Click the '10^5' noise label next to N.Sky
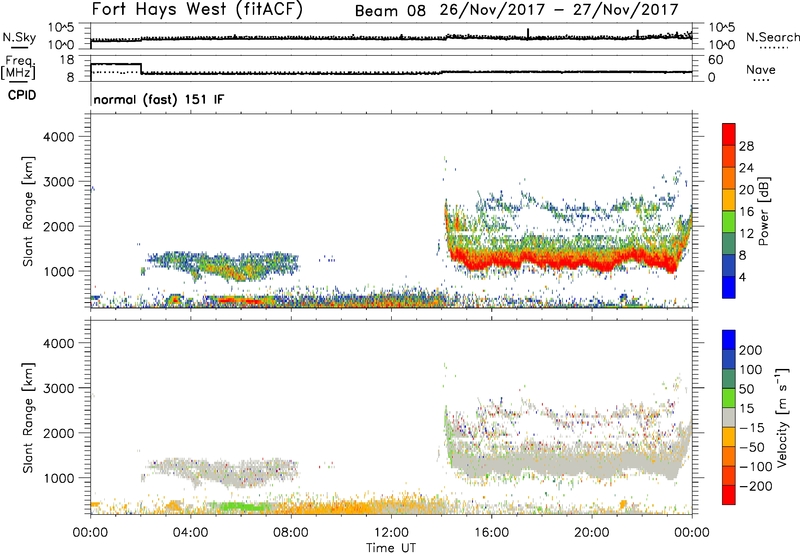The height and width of the screenshot is (554, 800). pyautogui.click(x=61, y=28)
